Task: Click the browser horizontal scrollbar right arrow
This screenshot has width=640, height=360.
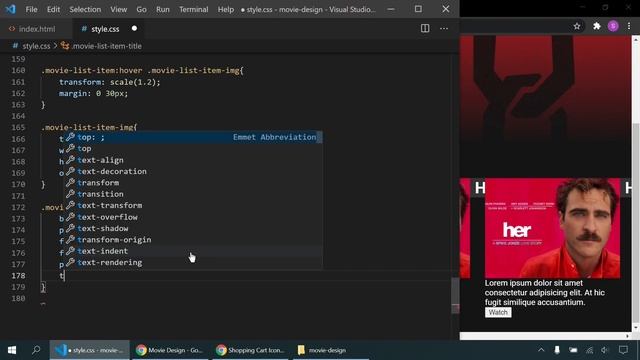Action: click(x=627, y=336)
